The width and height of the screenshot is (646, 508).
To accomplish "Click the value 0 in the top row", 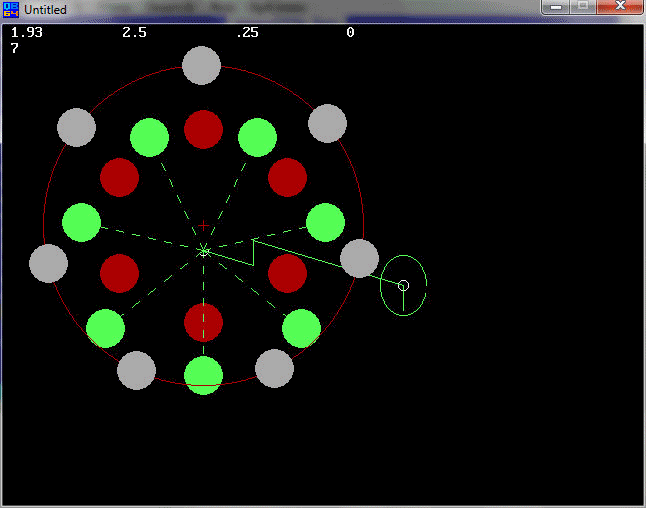I will click(x=350, y=33).
